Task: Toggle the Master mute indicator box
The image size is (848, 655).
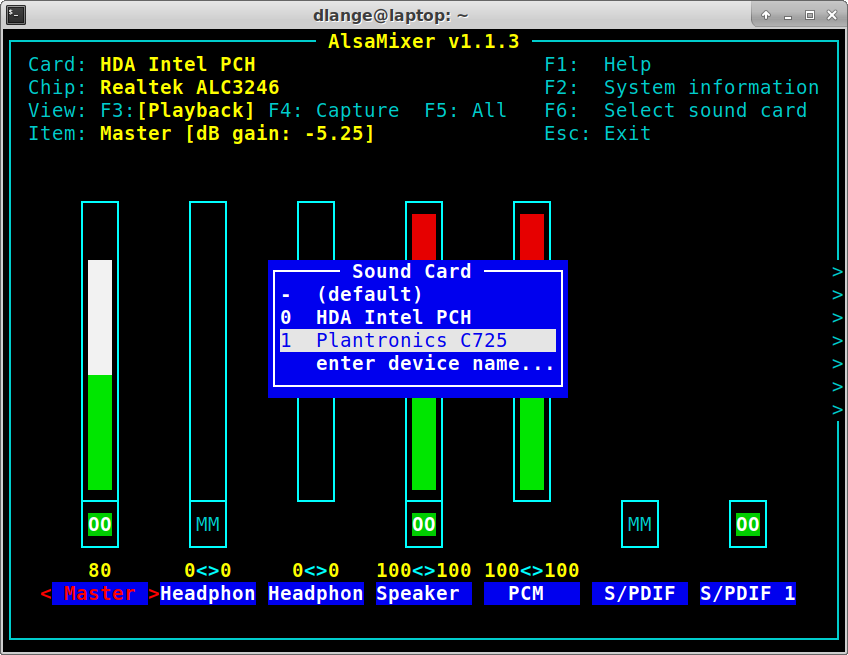Action: tap(100, 524)
